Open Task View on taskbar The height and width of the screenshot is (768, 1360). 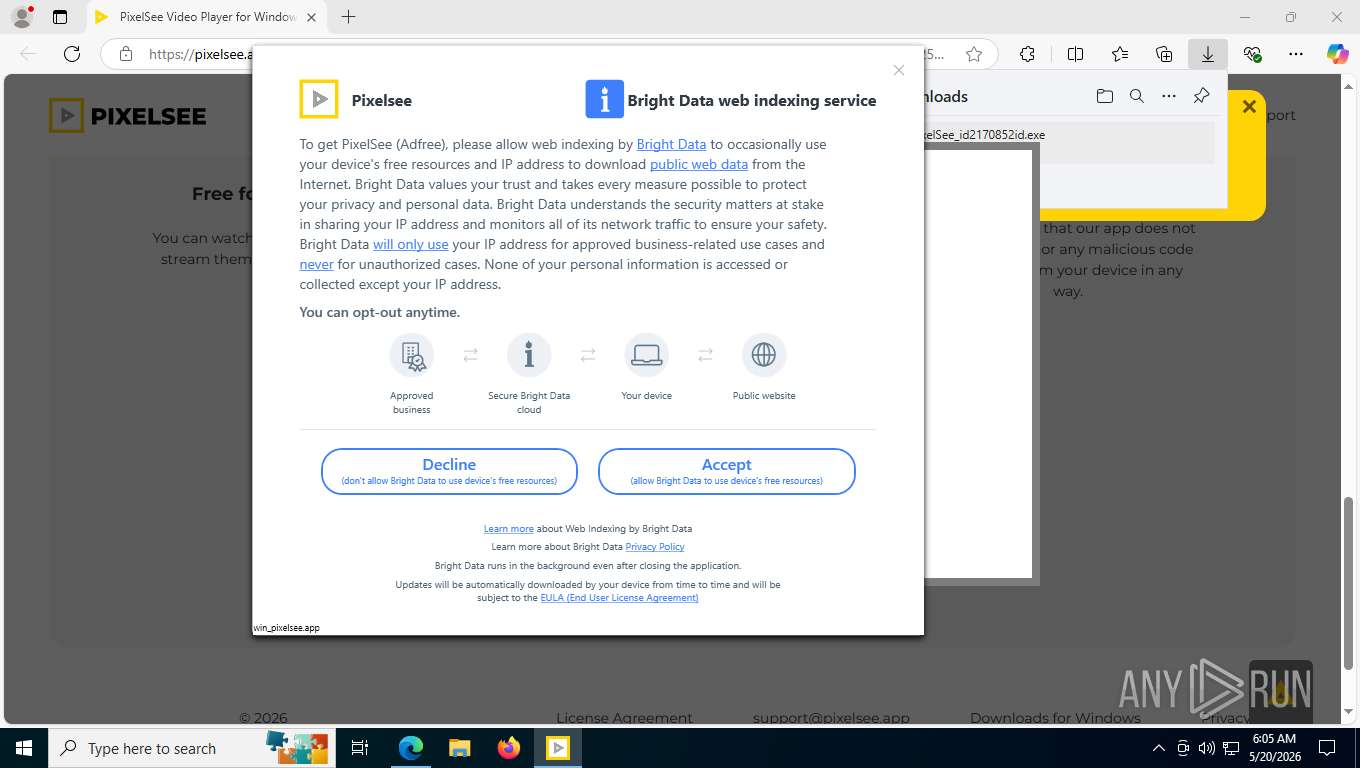pos(360,748)
